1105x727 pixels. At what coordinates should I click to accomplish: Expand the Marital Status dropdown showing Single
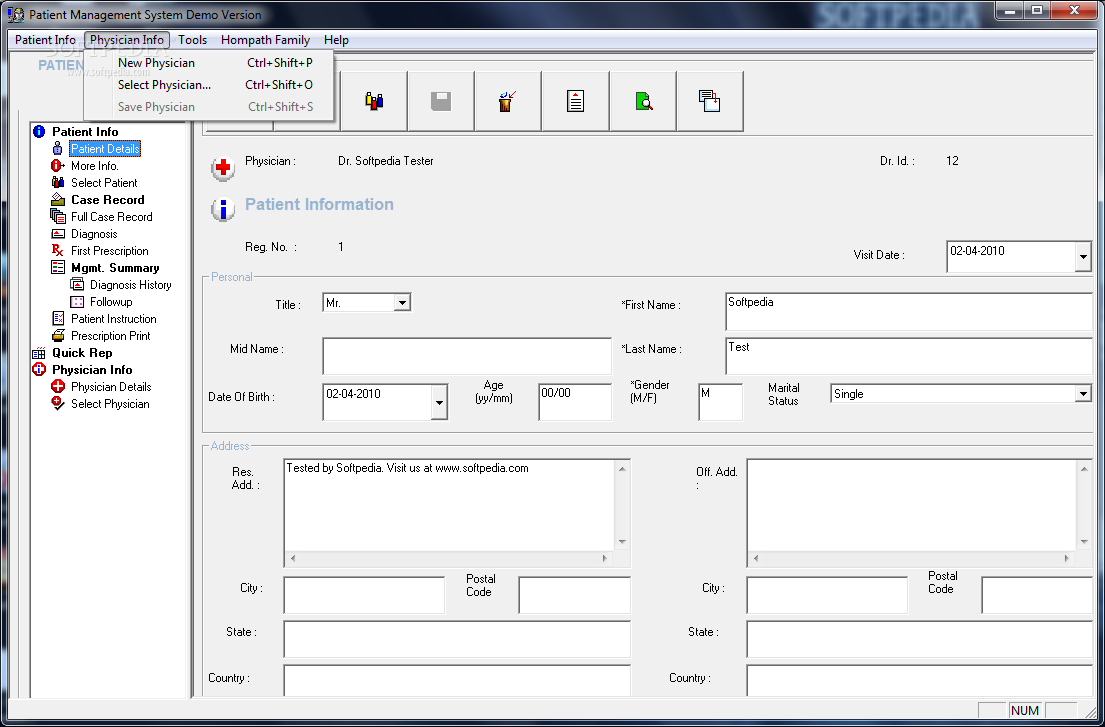[1083, 394]
